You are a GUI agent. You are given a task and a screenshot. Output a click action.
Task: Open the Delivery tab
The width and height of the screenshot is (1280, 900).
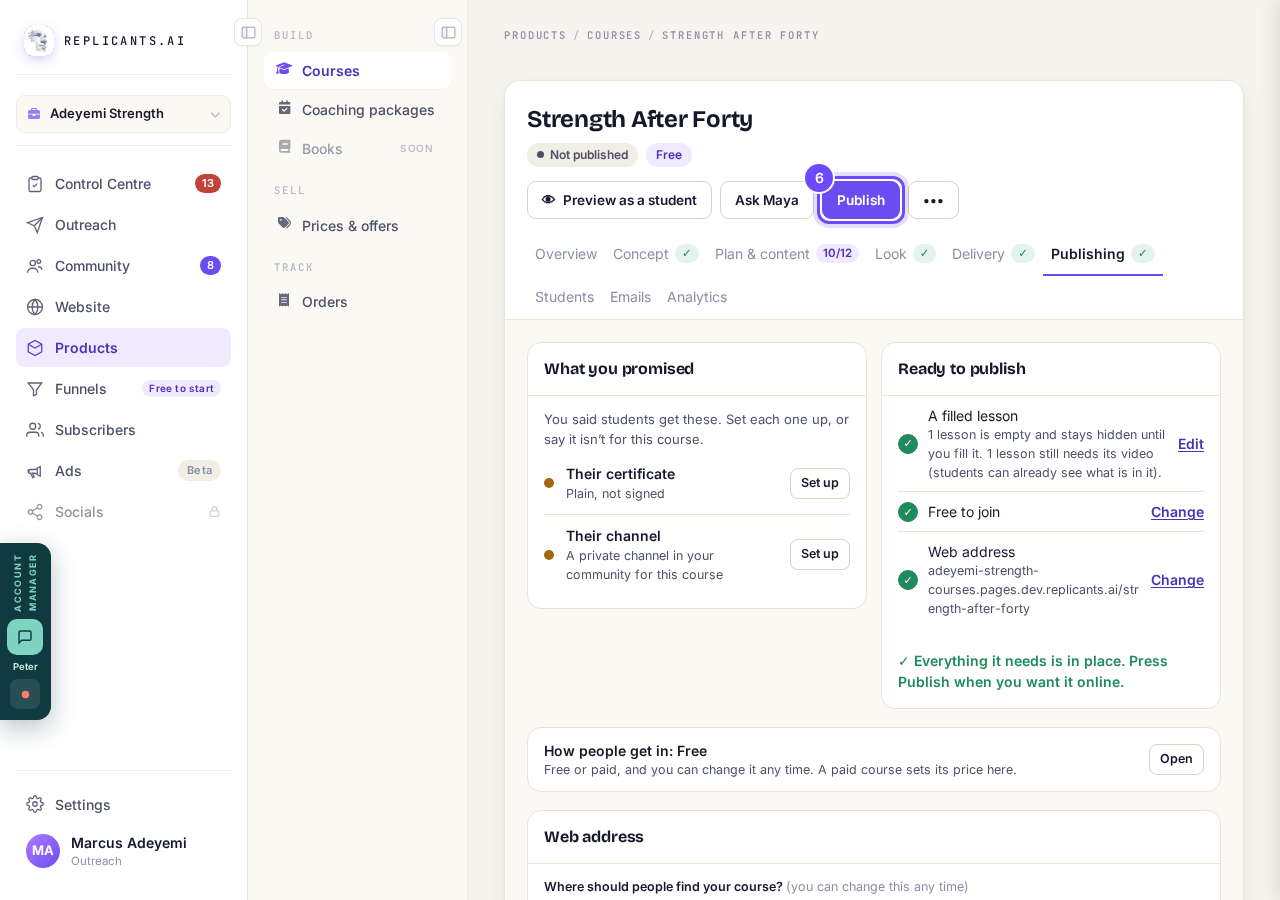click(993, 254)
